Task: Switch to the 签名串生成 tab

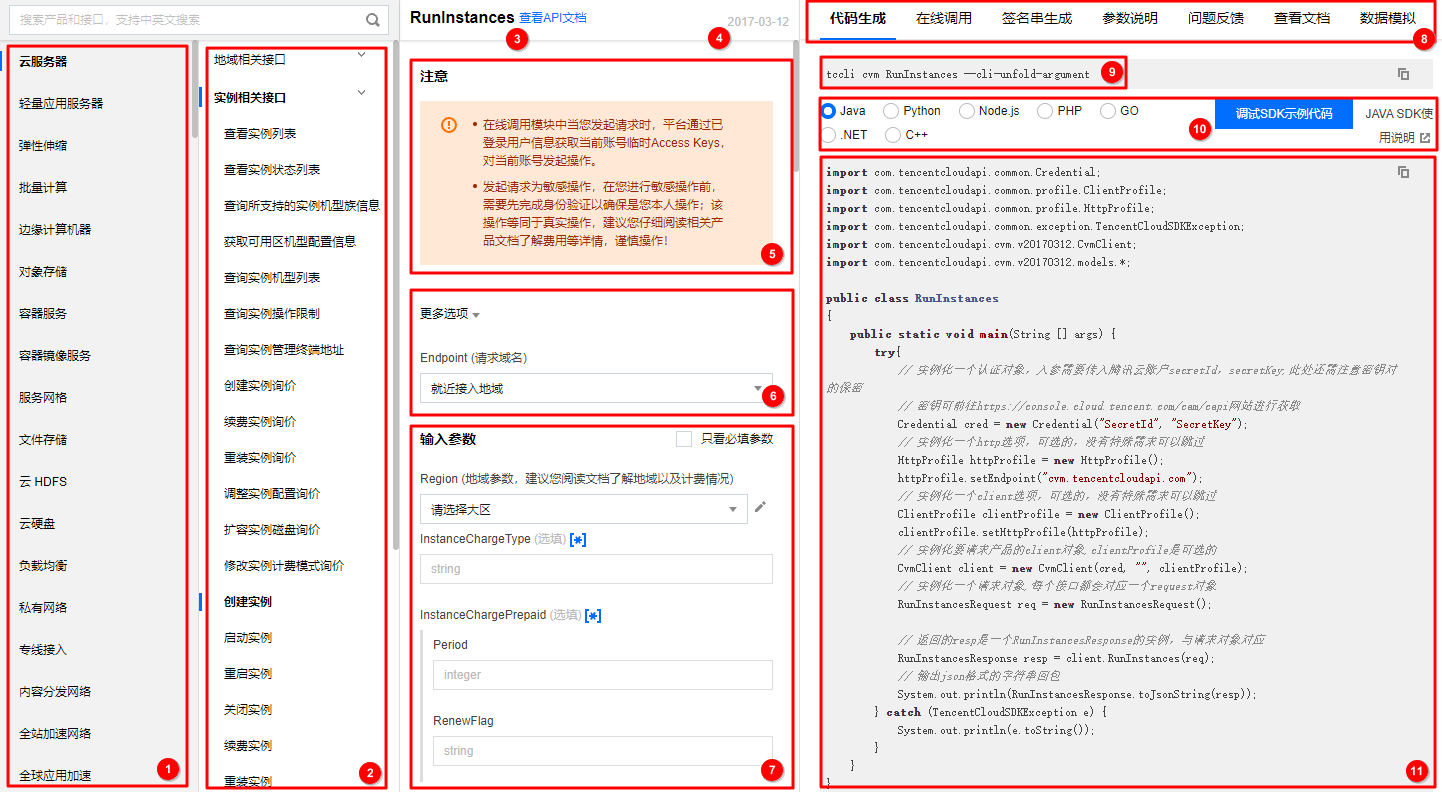Action: coord(1035,17)
